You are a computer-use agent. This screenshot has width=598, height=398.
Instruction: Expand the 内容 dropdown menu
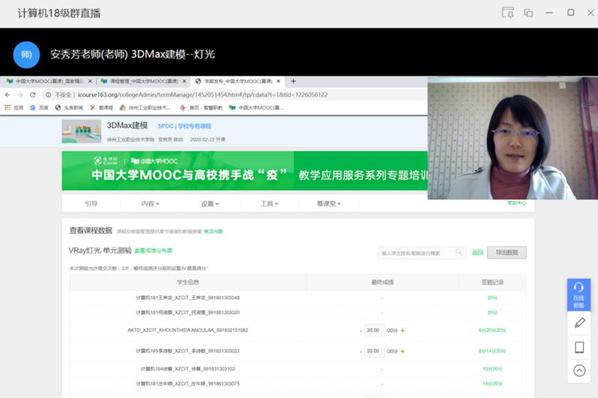(x=150, y=204)
